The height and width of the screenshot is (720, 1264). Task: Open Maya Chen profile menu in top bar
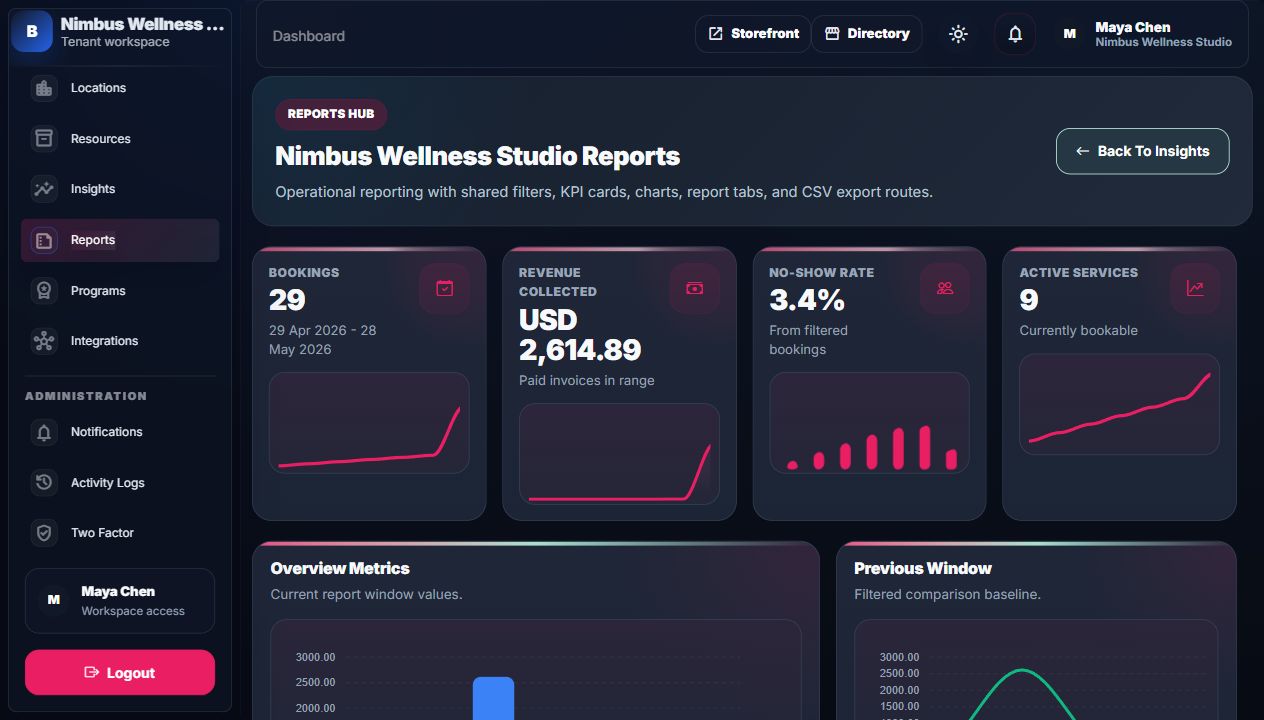[1146, 34]
